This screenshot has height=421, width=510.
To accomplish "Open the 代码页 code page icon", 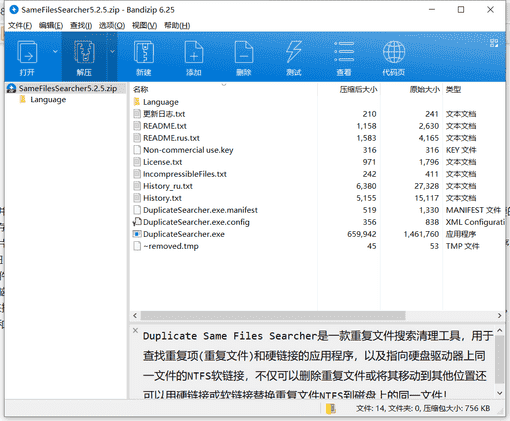I will pos(394,57).
